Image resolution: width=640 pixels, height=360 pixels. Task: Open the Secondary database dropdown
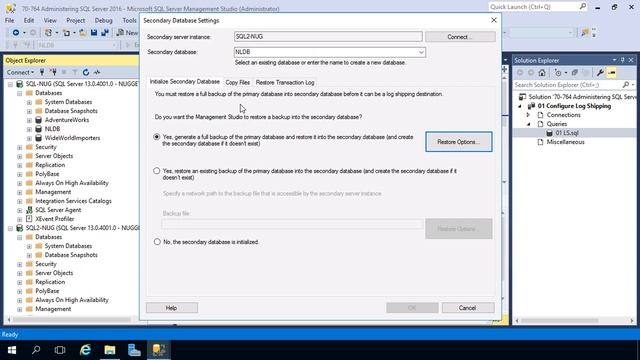tap(421, 52)
